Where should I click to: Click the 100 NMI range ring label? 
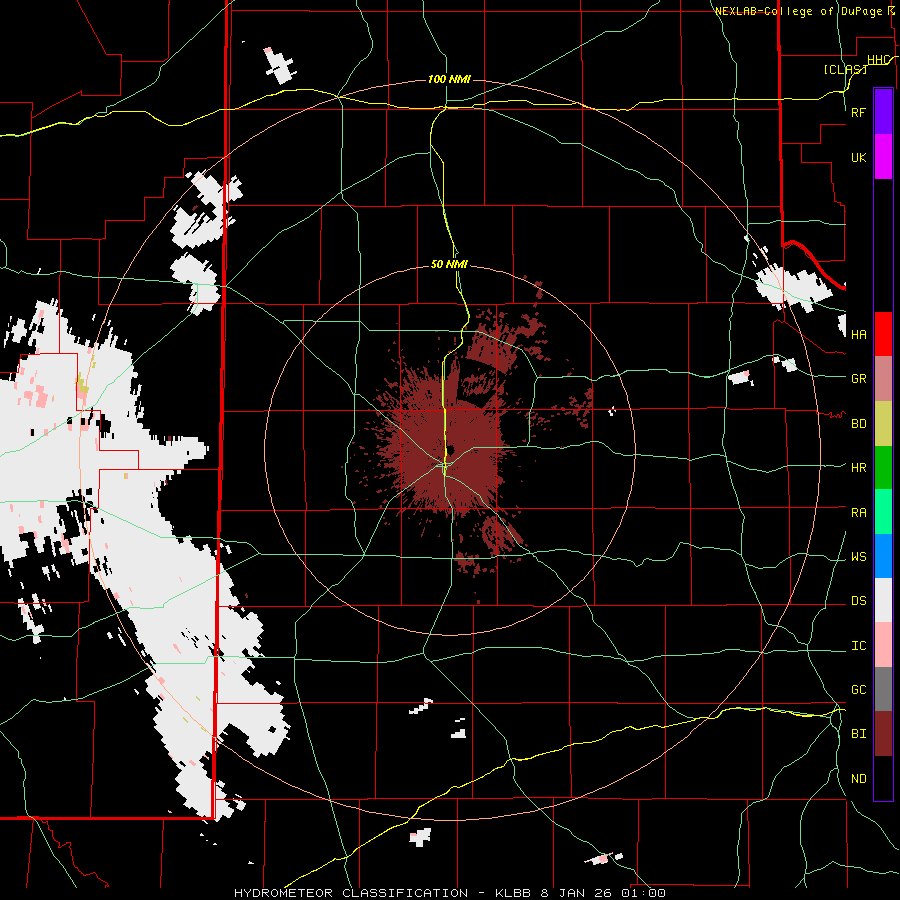tap(449, 79)
